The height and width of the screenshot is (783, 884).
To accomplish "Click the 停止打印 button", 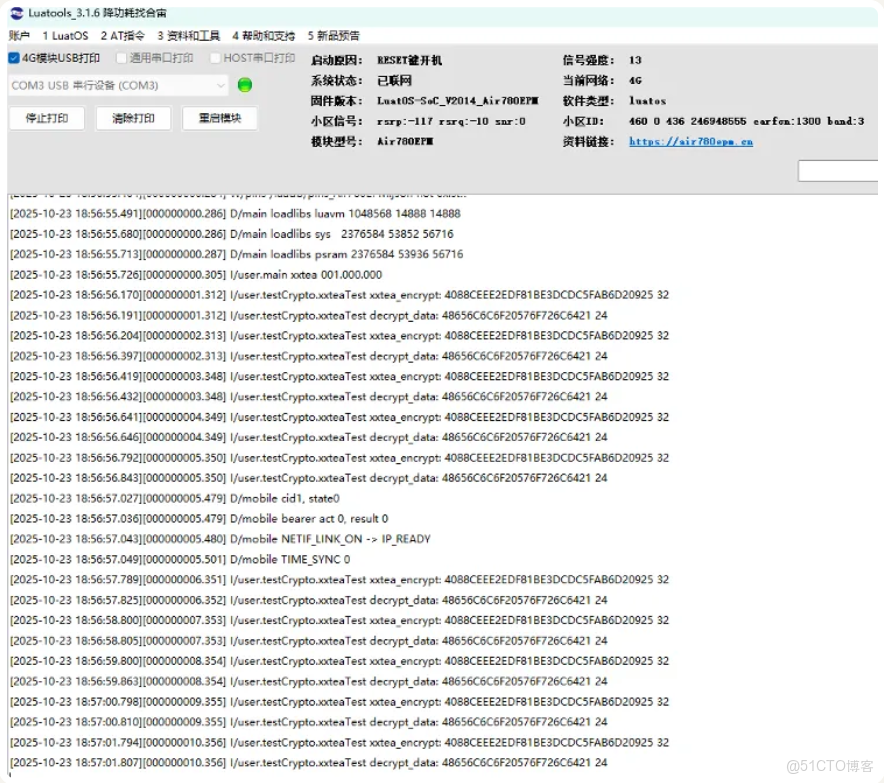I will 47,118.
